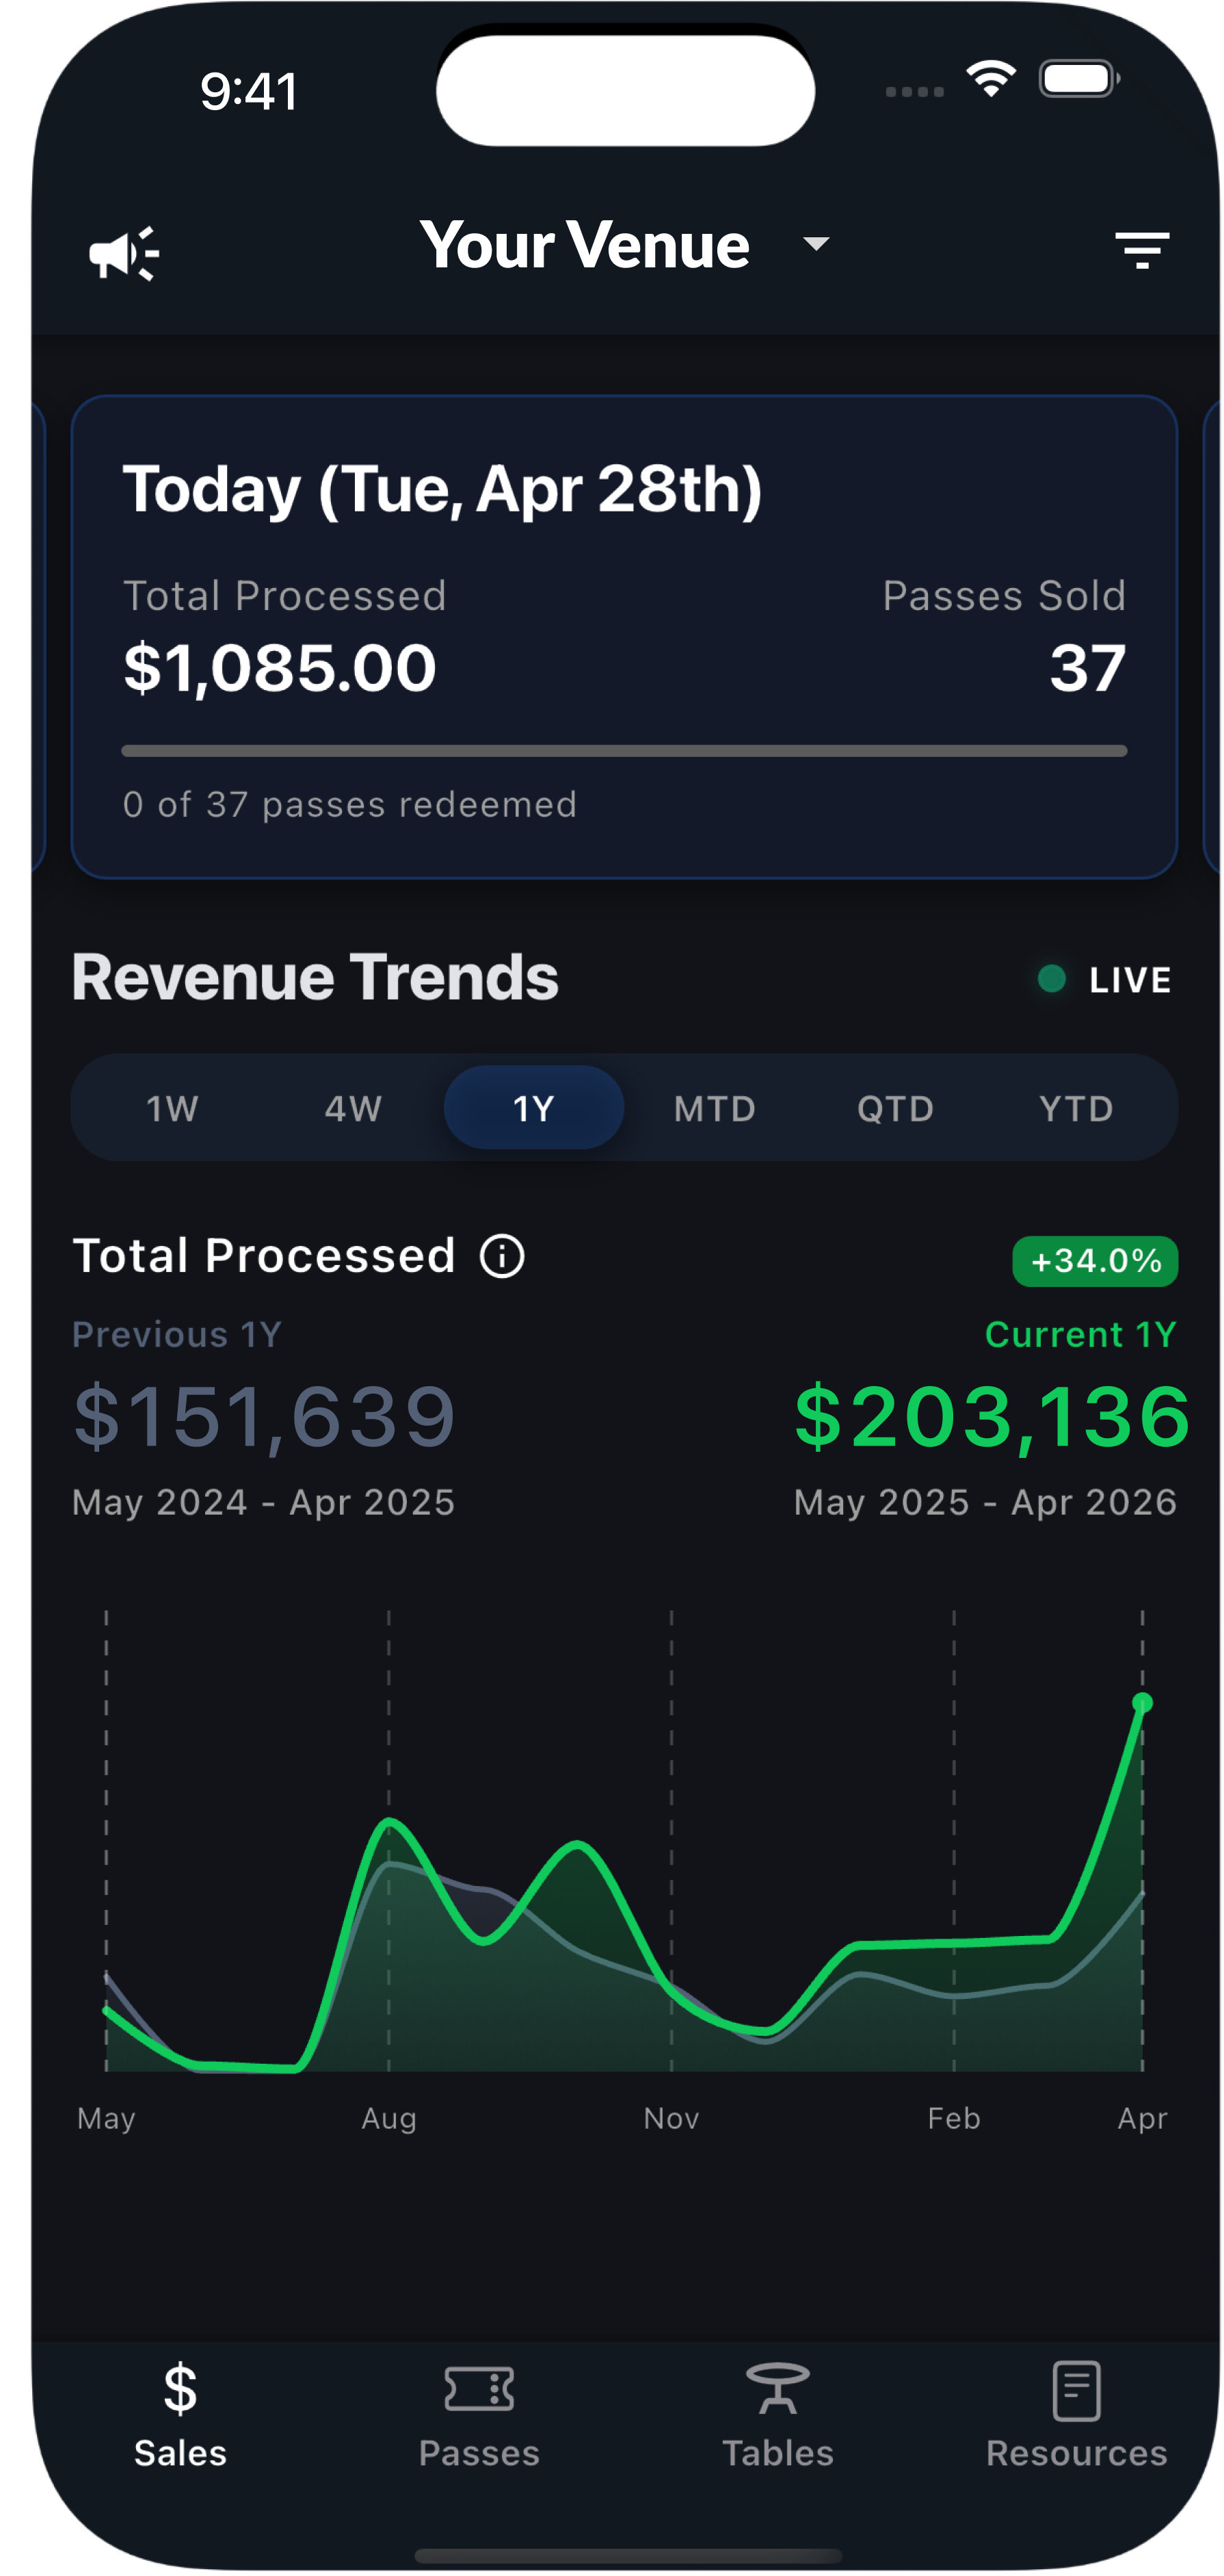Tap the Feb label on chart axis

point(954,2119)
